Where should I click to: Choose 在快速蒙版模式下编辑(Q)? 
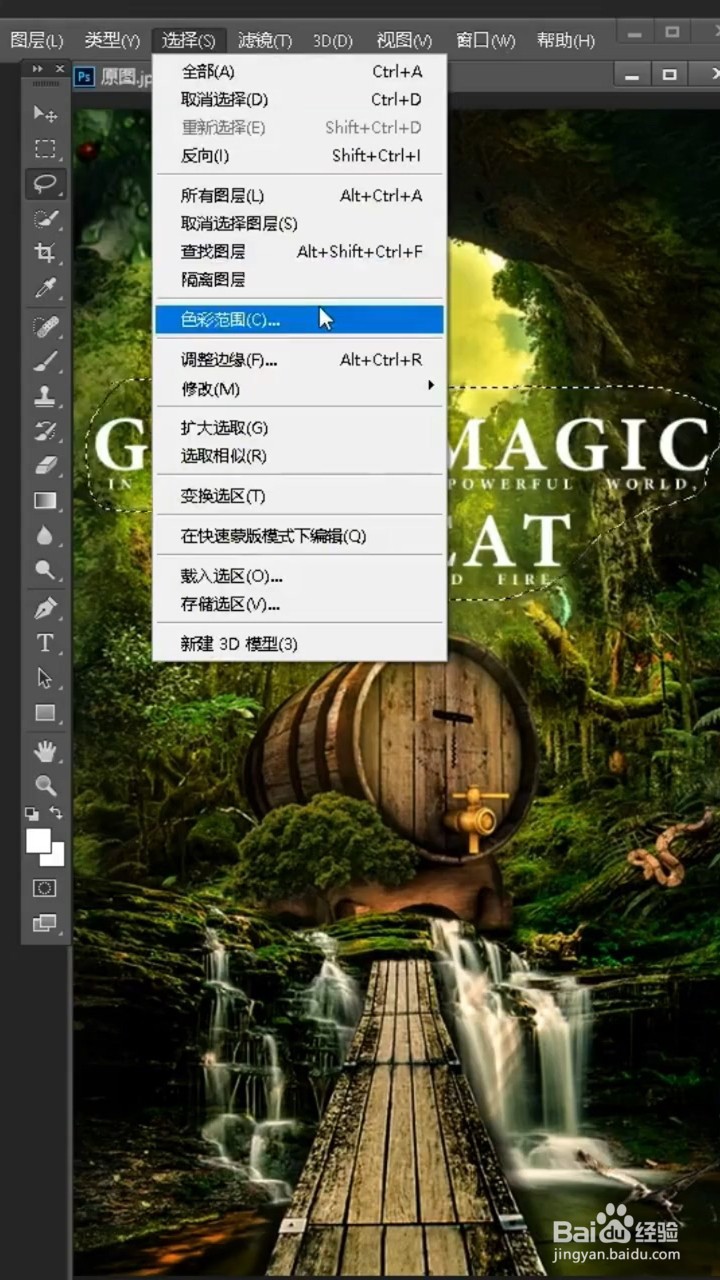[x=299, y=536]
